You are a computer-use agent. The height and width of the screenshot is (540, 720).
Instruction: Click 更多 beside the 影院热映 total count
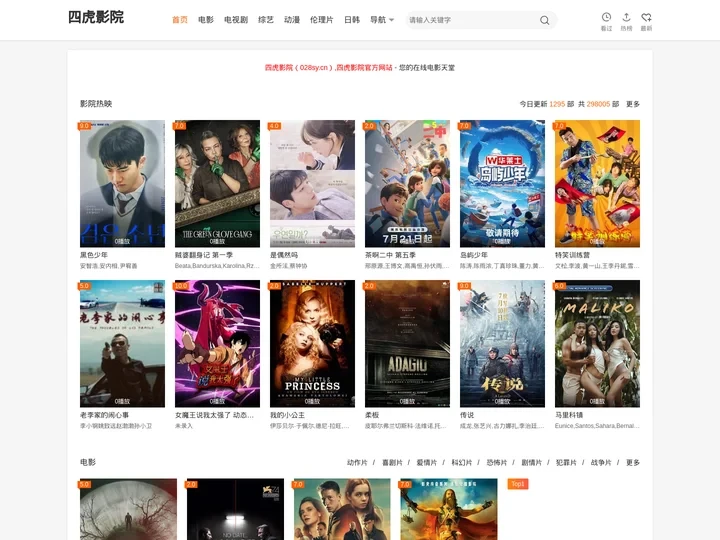[633, 104]
